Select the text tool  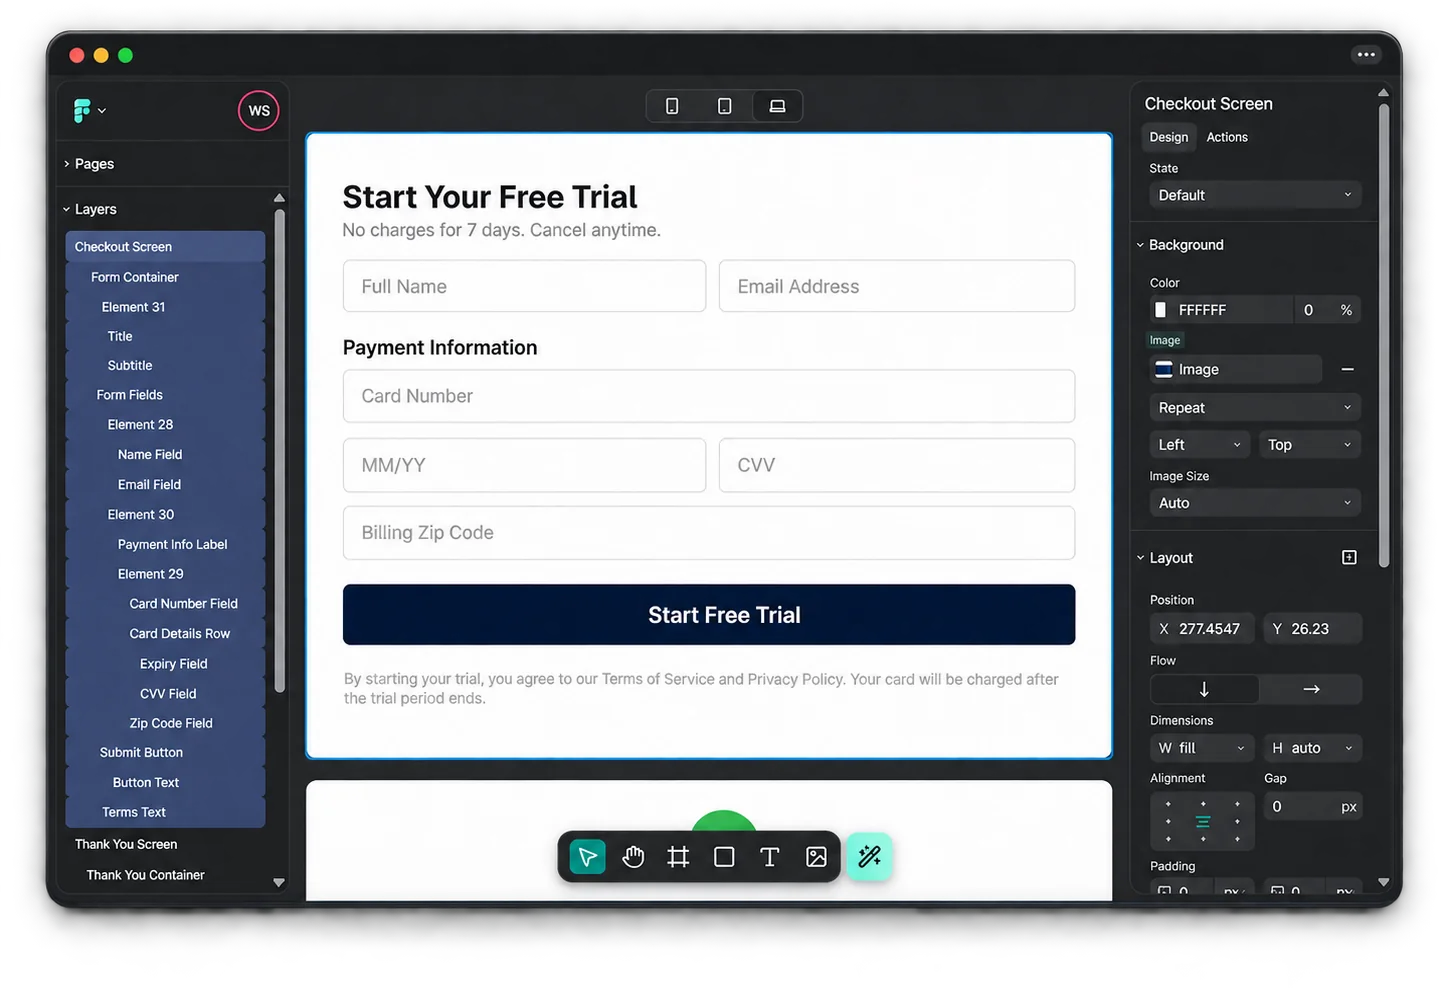[770, 857]
